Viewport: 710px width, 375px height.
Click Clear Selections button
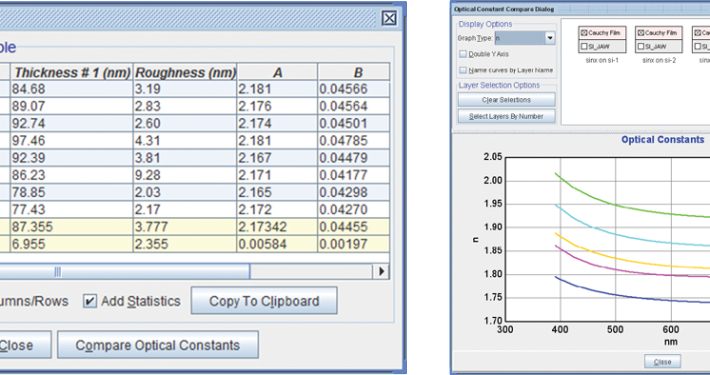point(506,100)
